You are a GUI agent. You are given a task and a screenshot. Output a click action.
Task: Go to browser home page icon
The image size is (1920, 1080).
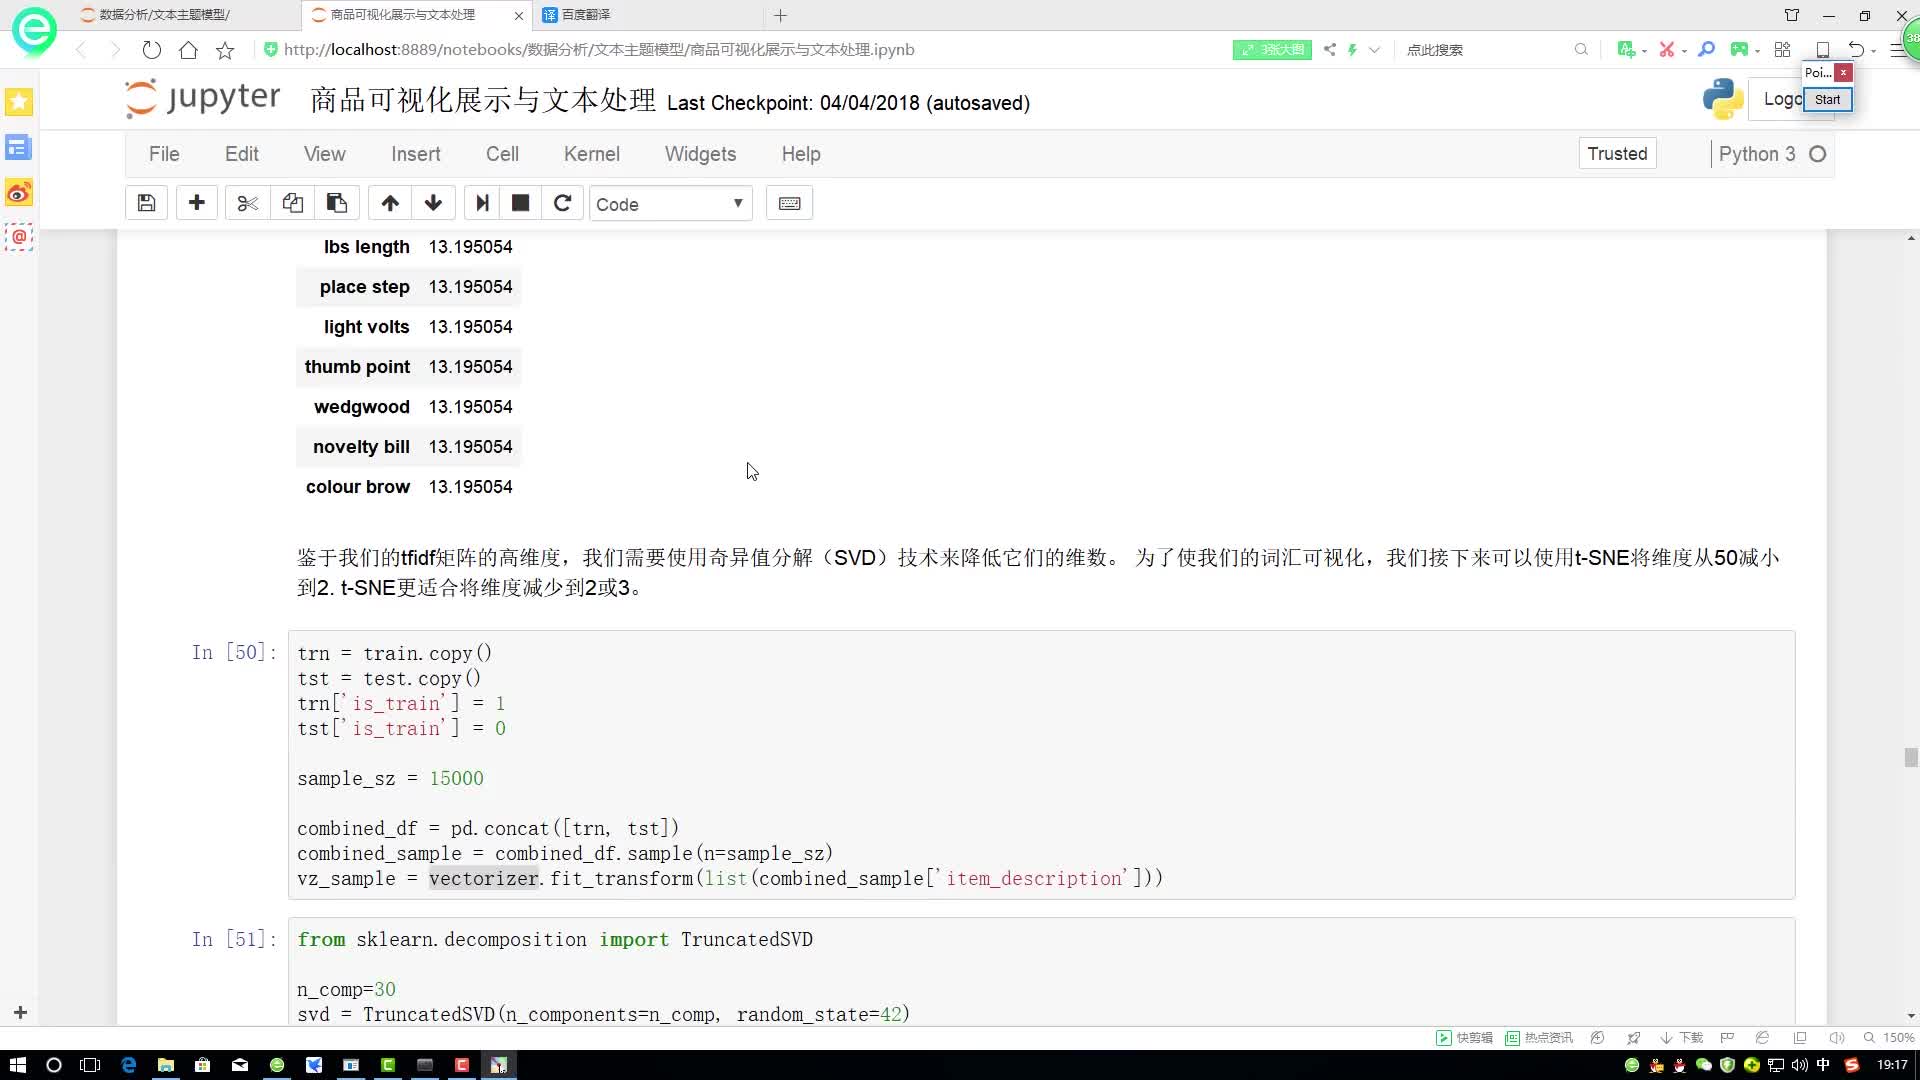click(x=188, y=49)
